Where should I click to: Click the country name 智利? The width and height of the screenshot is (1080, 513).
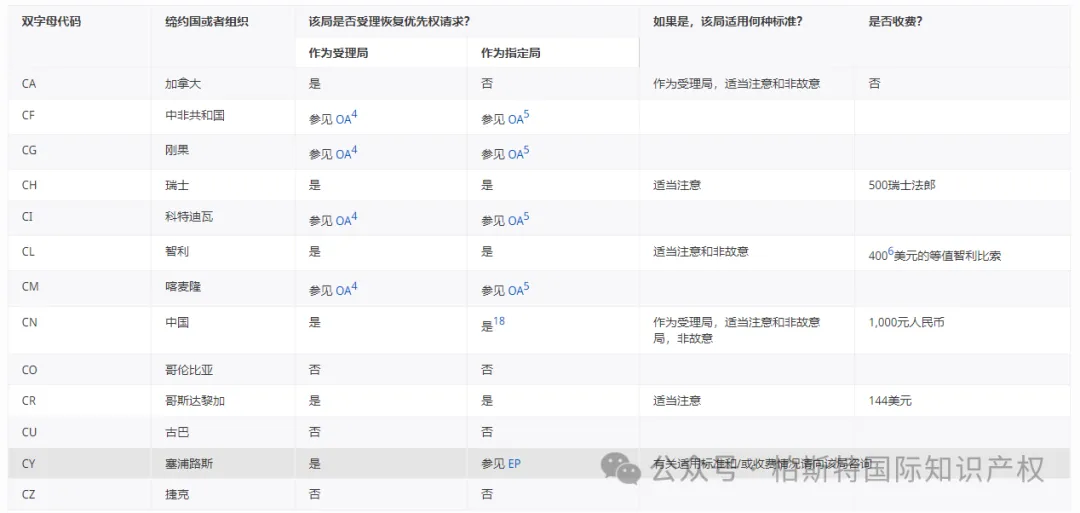176,252
